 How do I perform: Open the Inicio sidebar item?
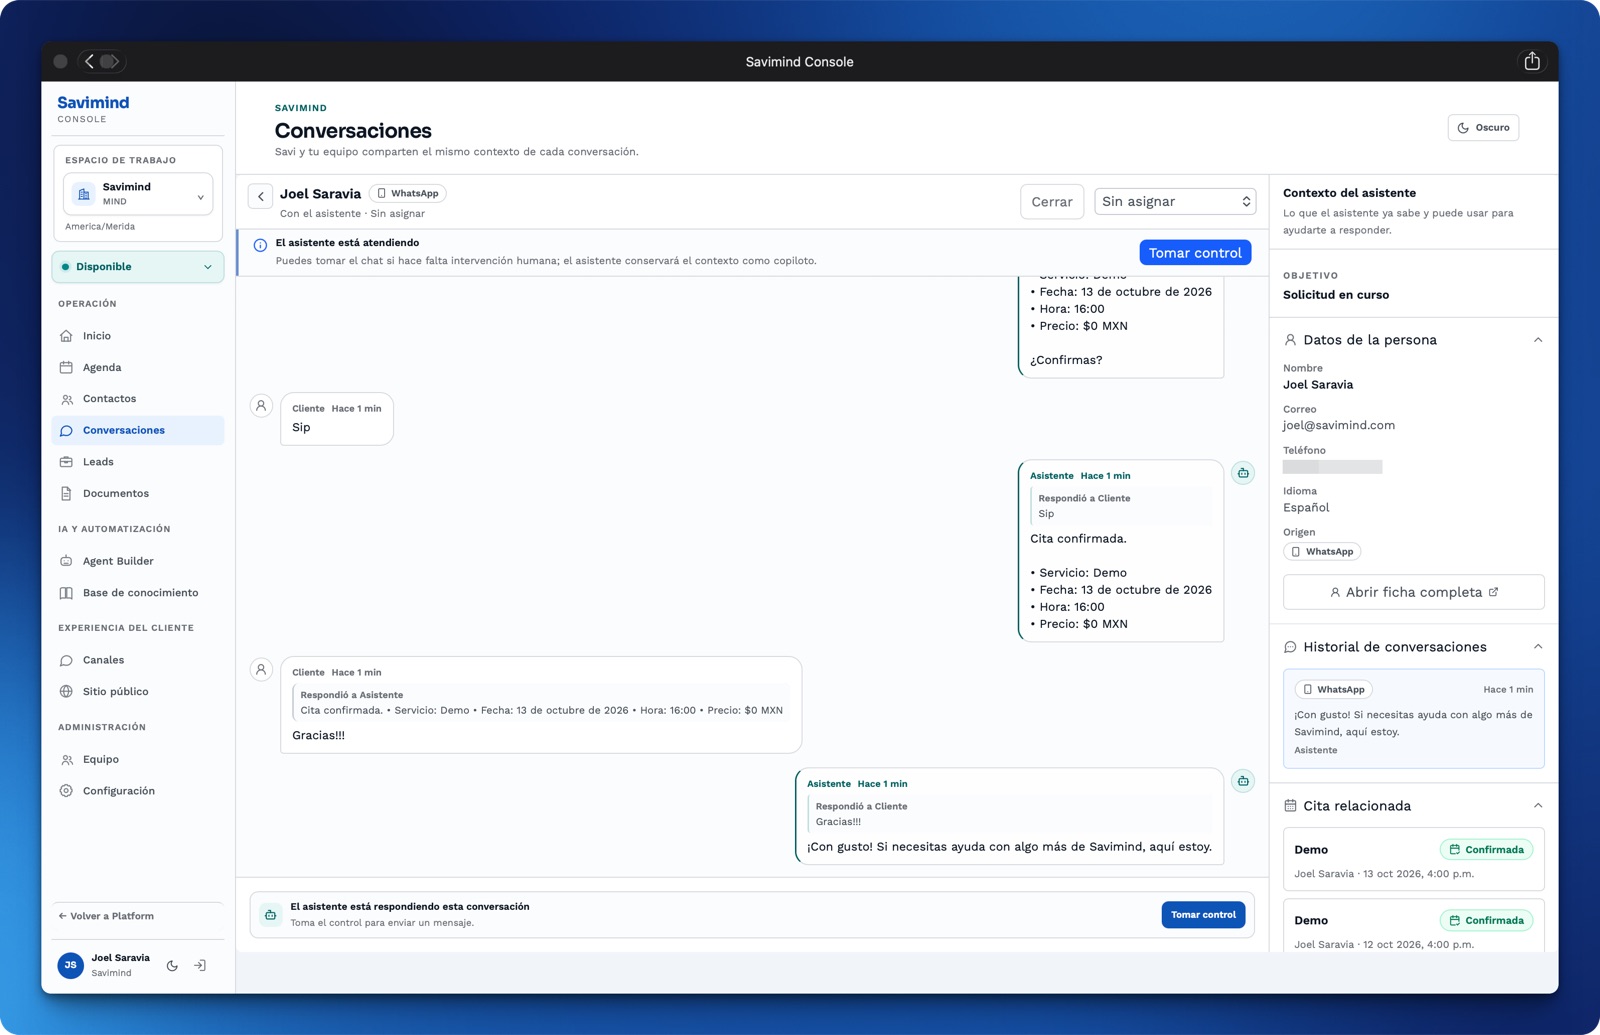(x=137, y=336)
